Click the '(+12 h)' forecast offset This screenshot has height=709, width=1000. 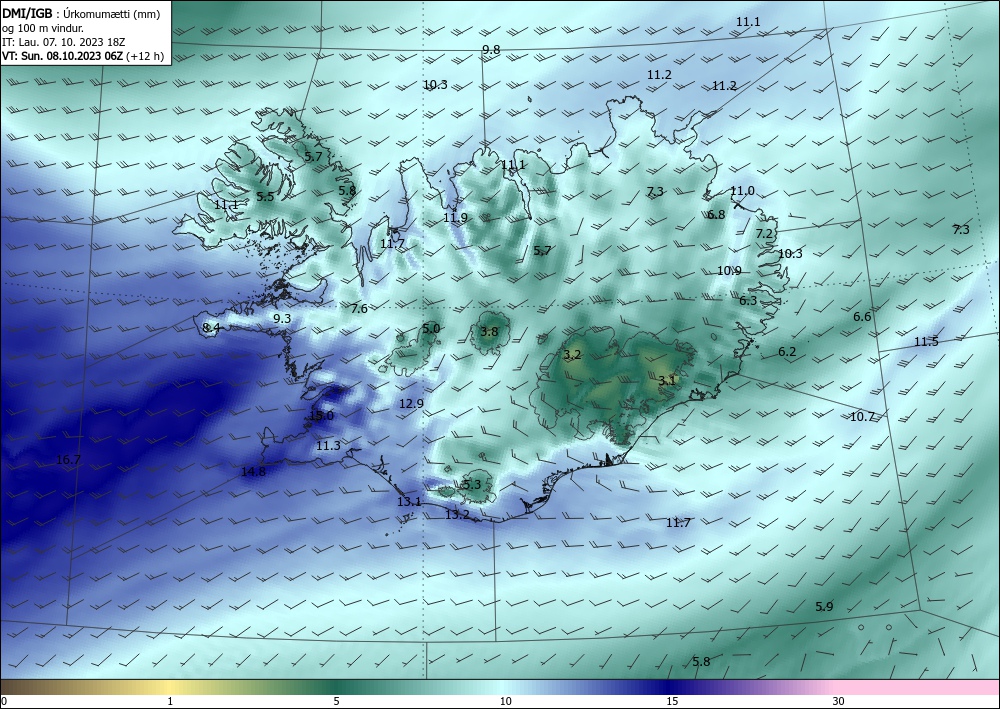[x=145, y=56]
